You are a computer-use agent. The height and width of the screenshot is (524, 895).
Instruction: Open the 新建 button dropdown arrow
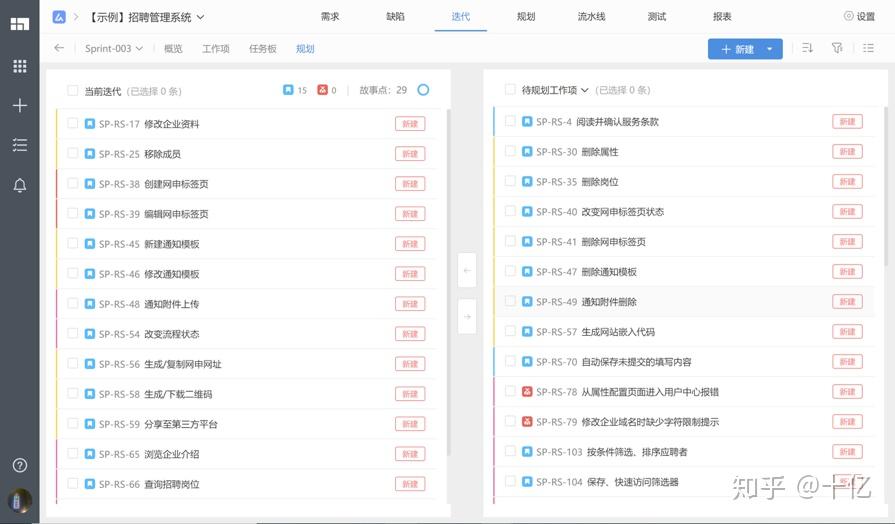(769, 49)
